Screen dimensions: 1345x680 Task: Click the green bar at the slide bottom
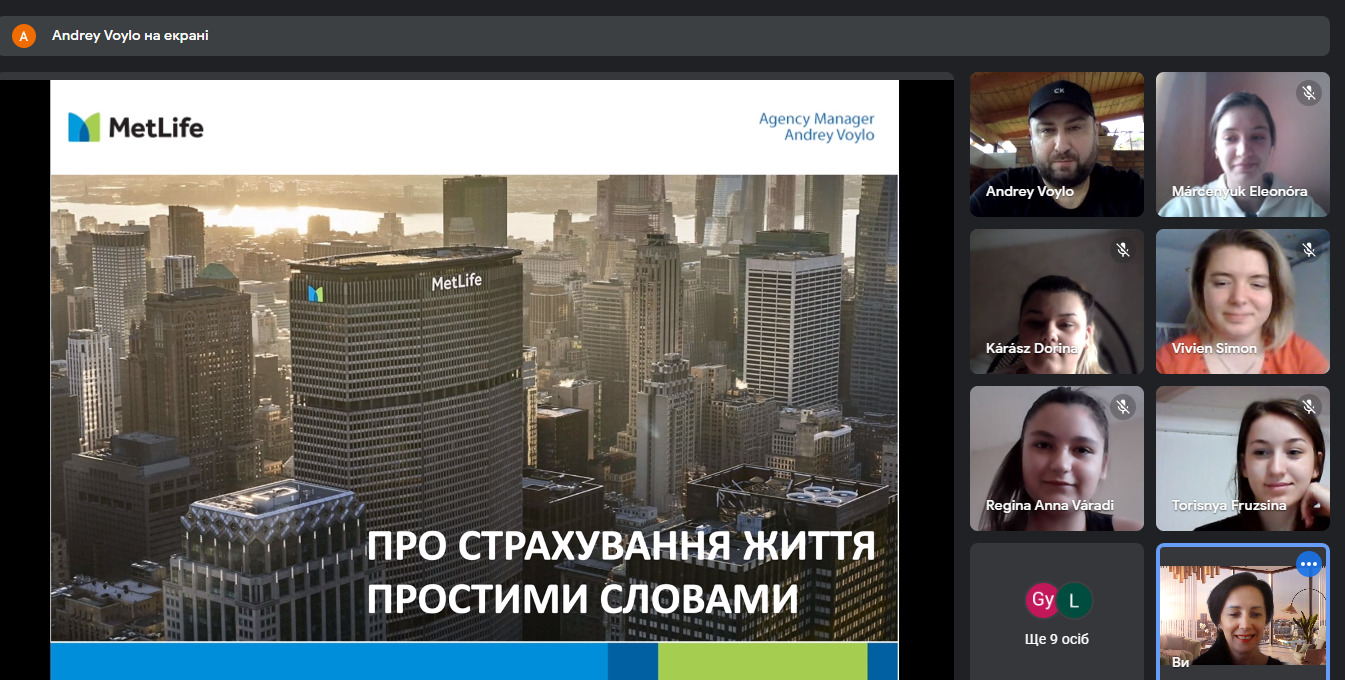pyautogui.click(x=761, y=661)
